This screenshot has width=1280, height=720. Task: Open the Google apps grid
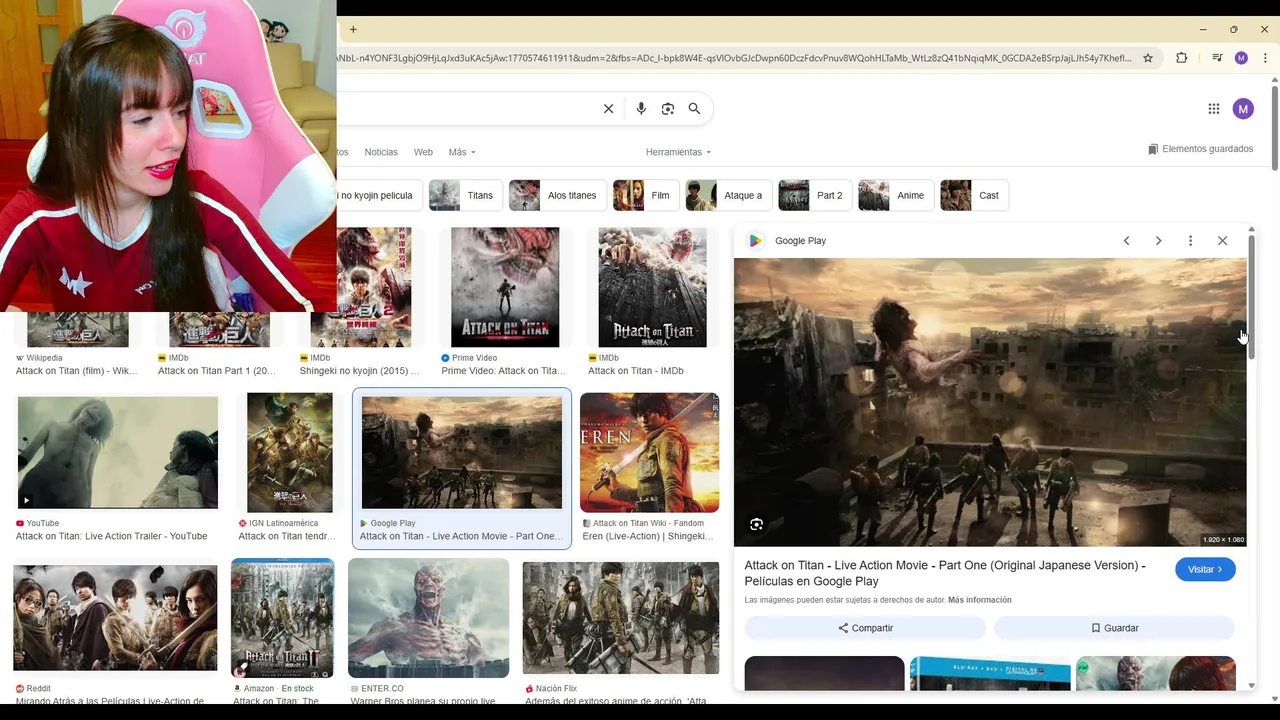tap(1213, 109)
